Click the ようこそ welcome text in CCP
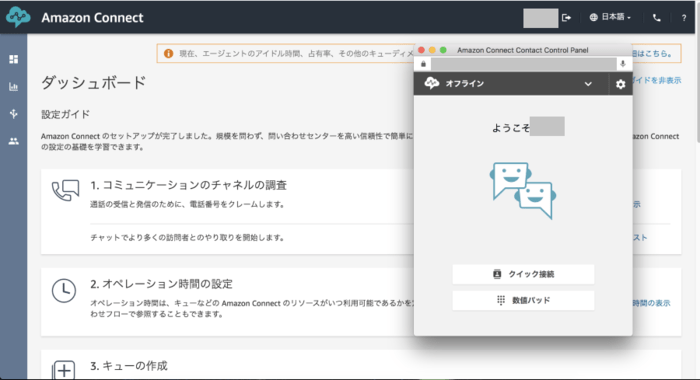This screenshot has width=700, height=380. [x=510, y=128]
